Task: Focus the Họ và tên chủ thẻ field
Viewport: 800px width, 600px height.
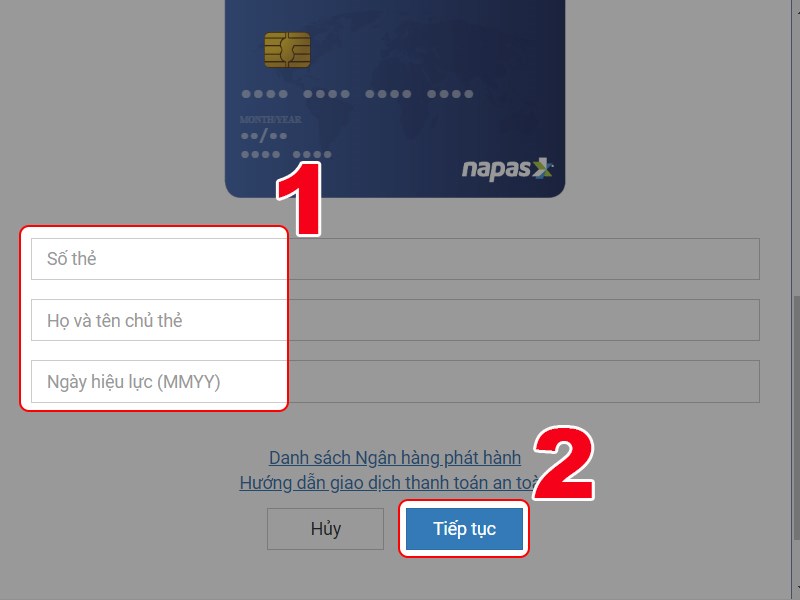Action: click(x=395, y=320)
